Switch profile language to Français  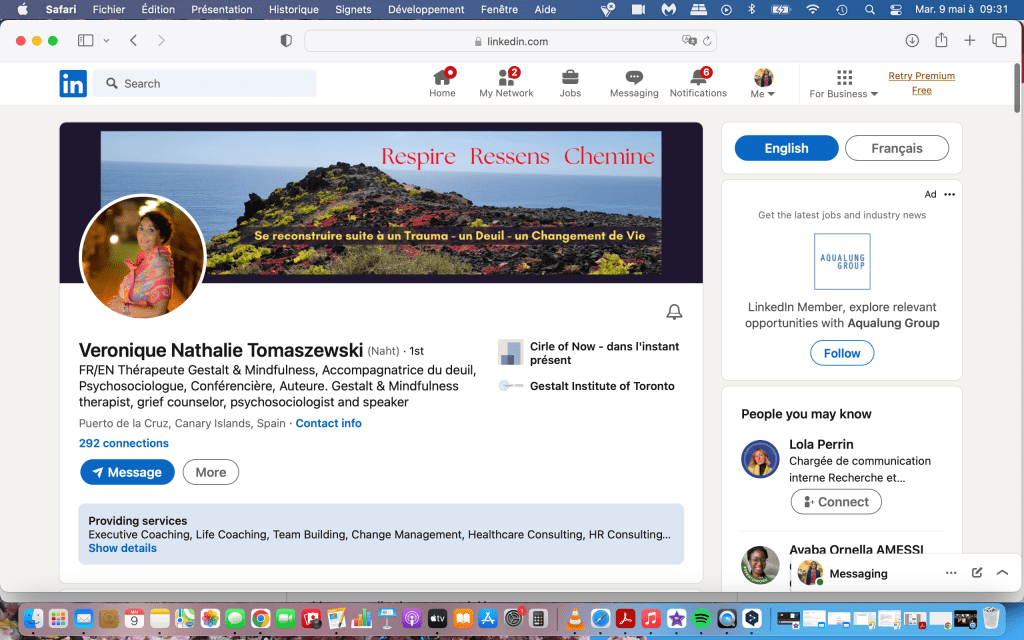tap(896, 148)
